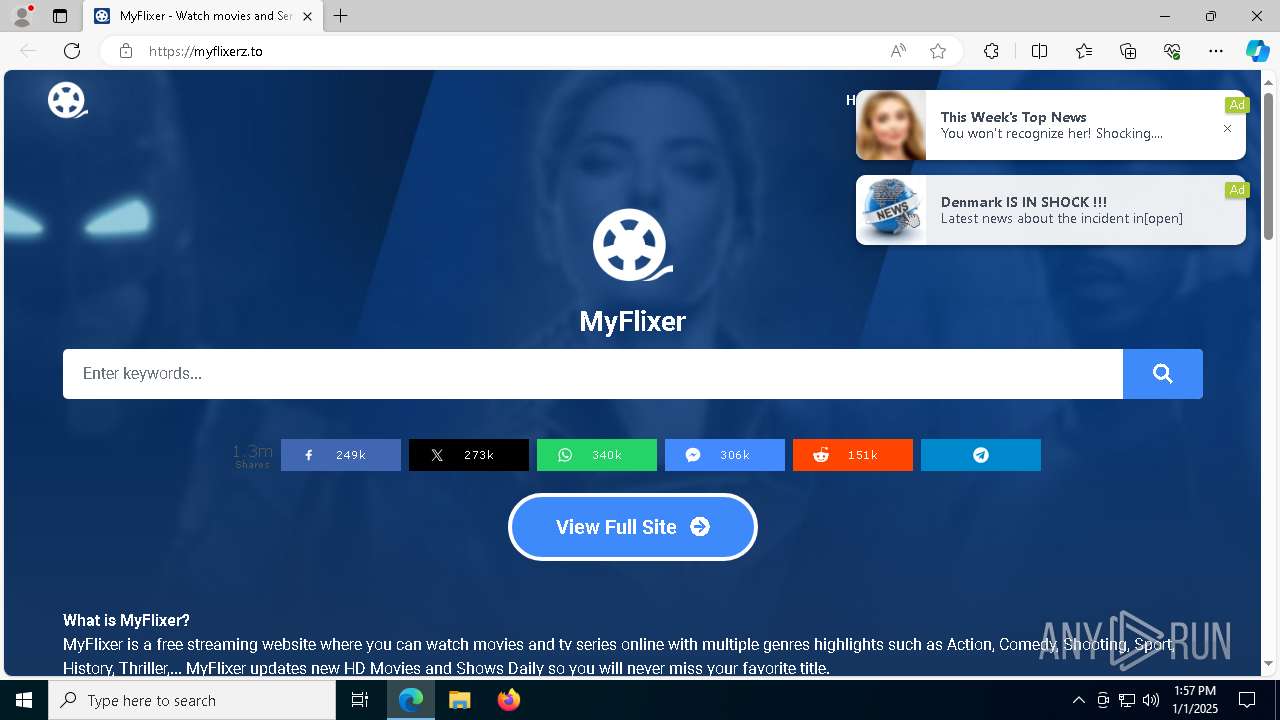1280x720 pixels.
Task: Open the Favorites list icon
Action: (1084, 51)
